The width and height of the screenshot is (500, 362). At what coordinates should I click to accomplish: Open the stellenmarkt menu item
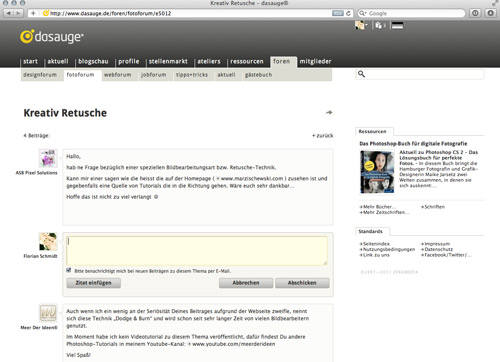(168, 61)
